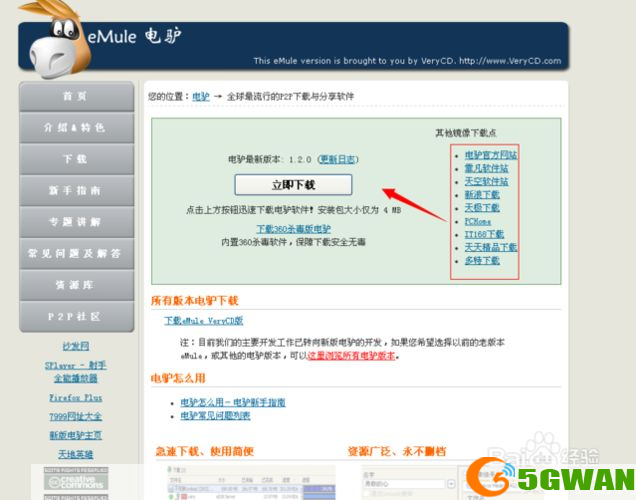Viewport: 636px width, 500px height.
Task: Open the PCHome mirror link
Action: [x=478, y=221]
